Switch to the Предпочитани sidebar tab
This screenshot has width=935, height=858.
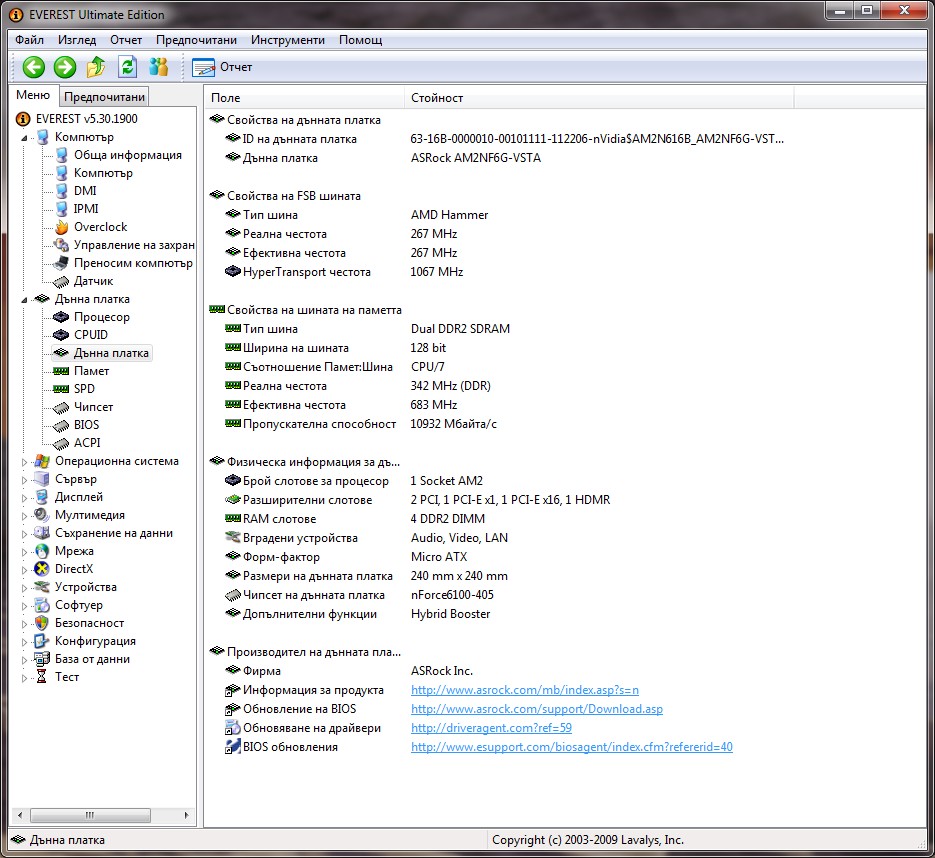pos(104,97)
